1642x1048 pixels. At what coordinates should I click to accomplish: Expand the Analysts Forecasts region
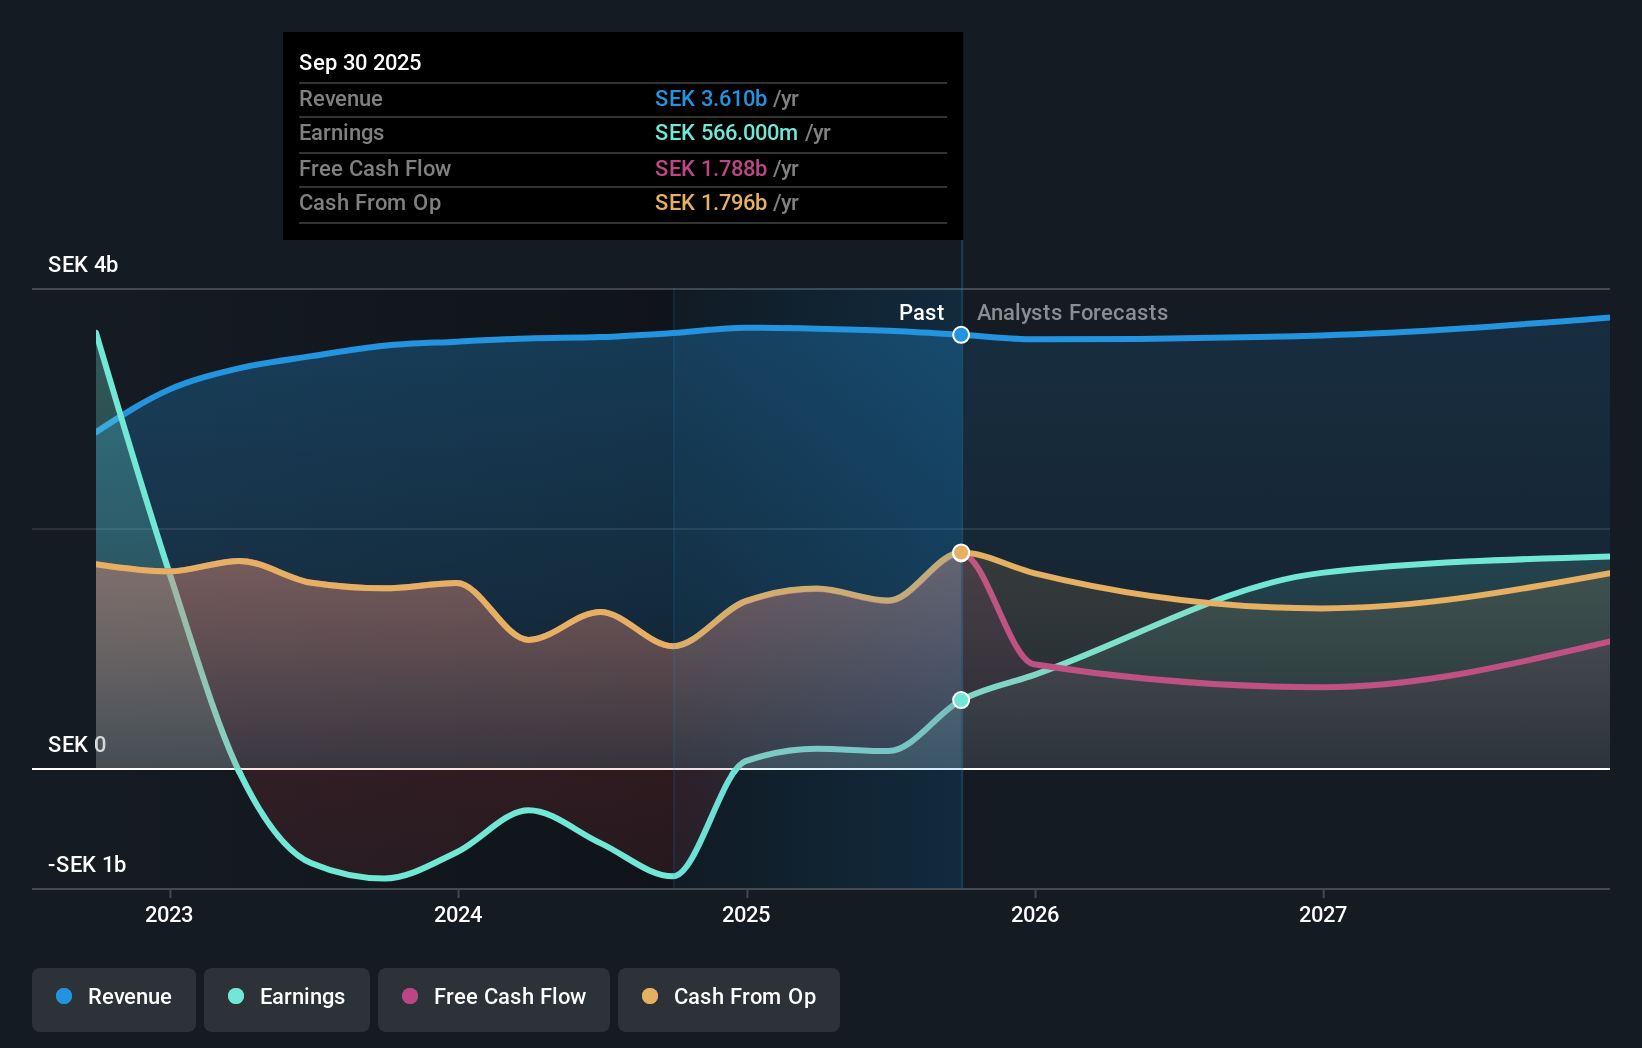coord(1071,312)
